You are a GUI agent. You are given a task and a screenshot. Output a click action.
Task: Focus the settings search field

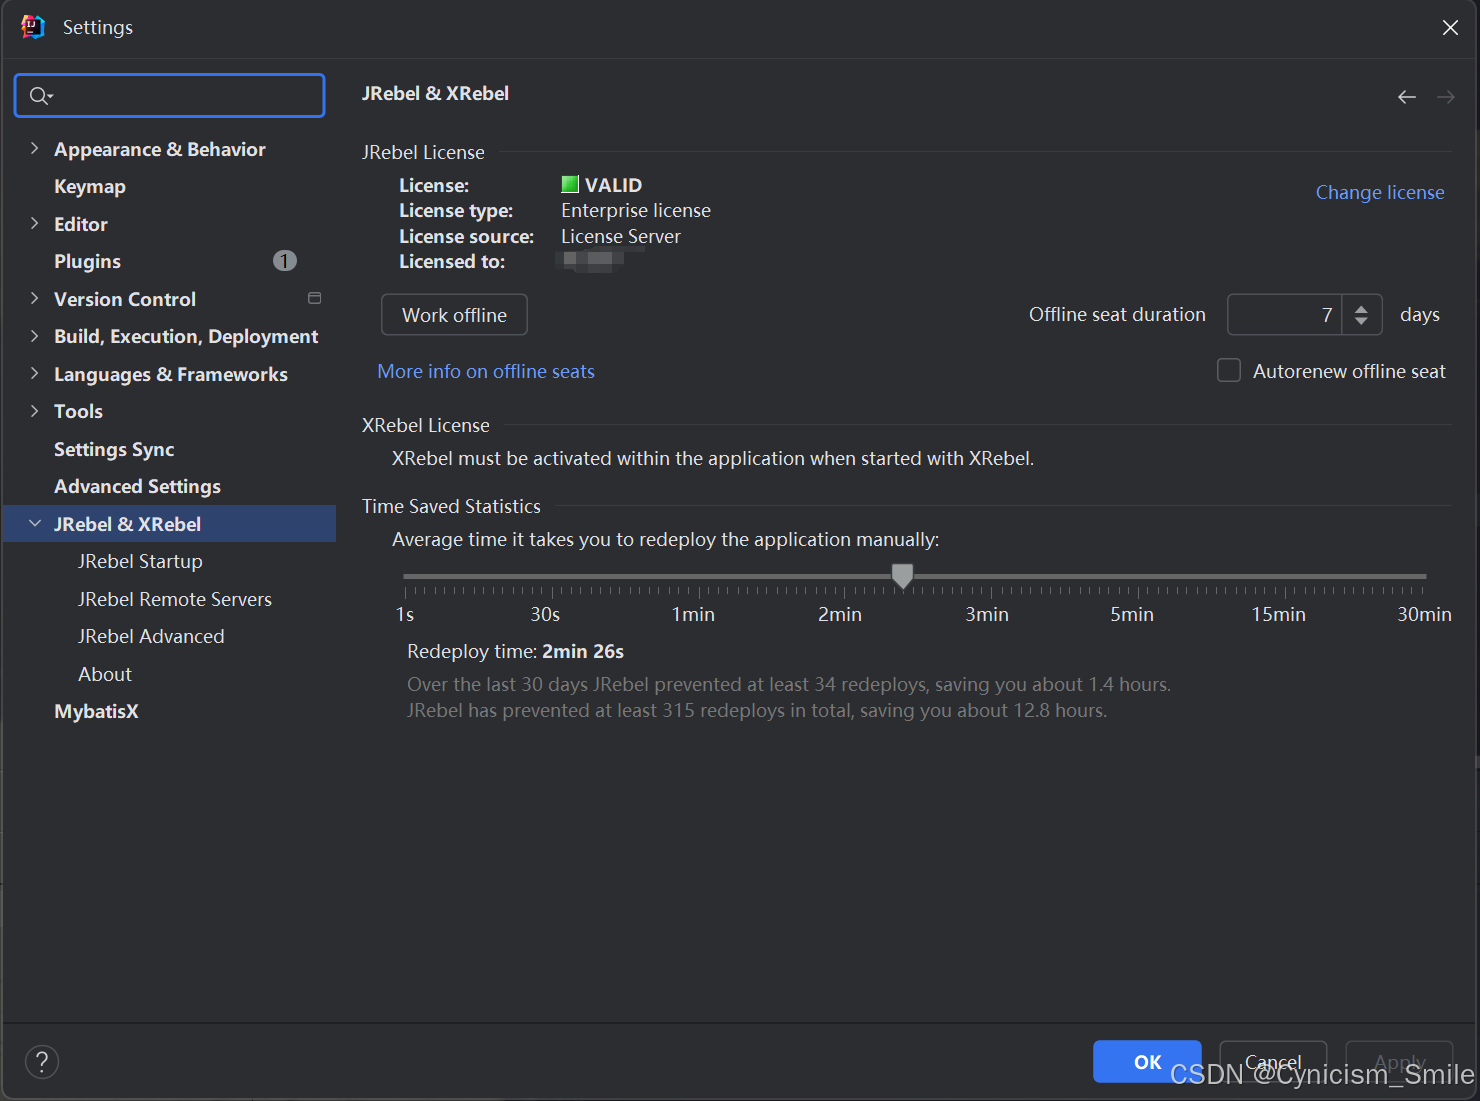pos(170,95)
